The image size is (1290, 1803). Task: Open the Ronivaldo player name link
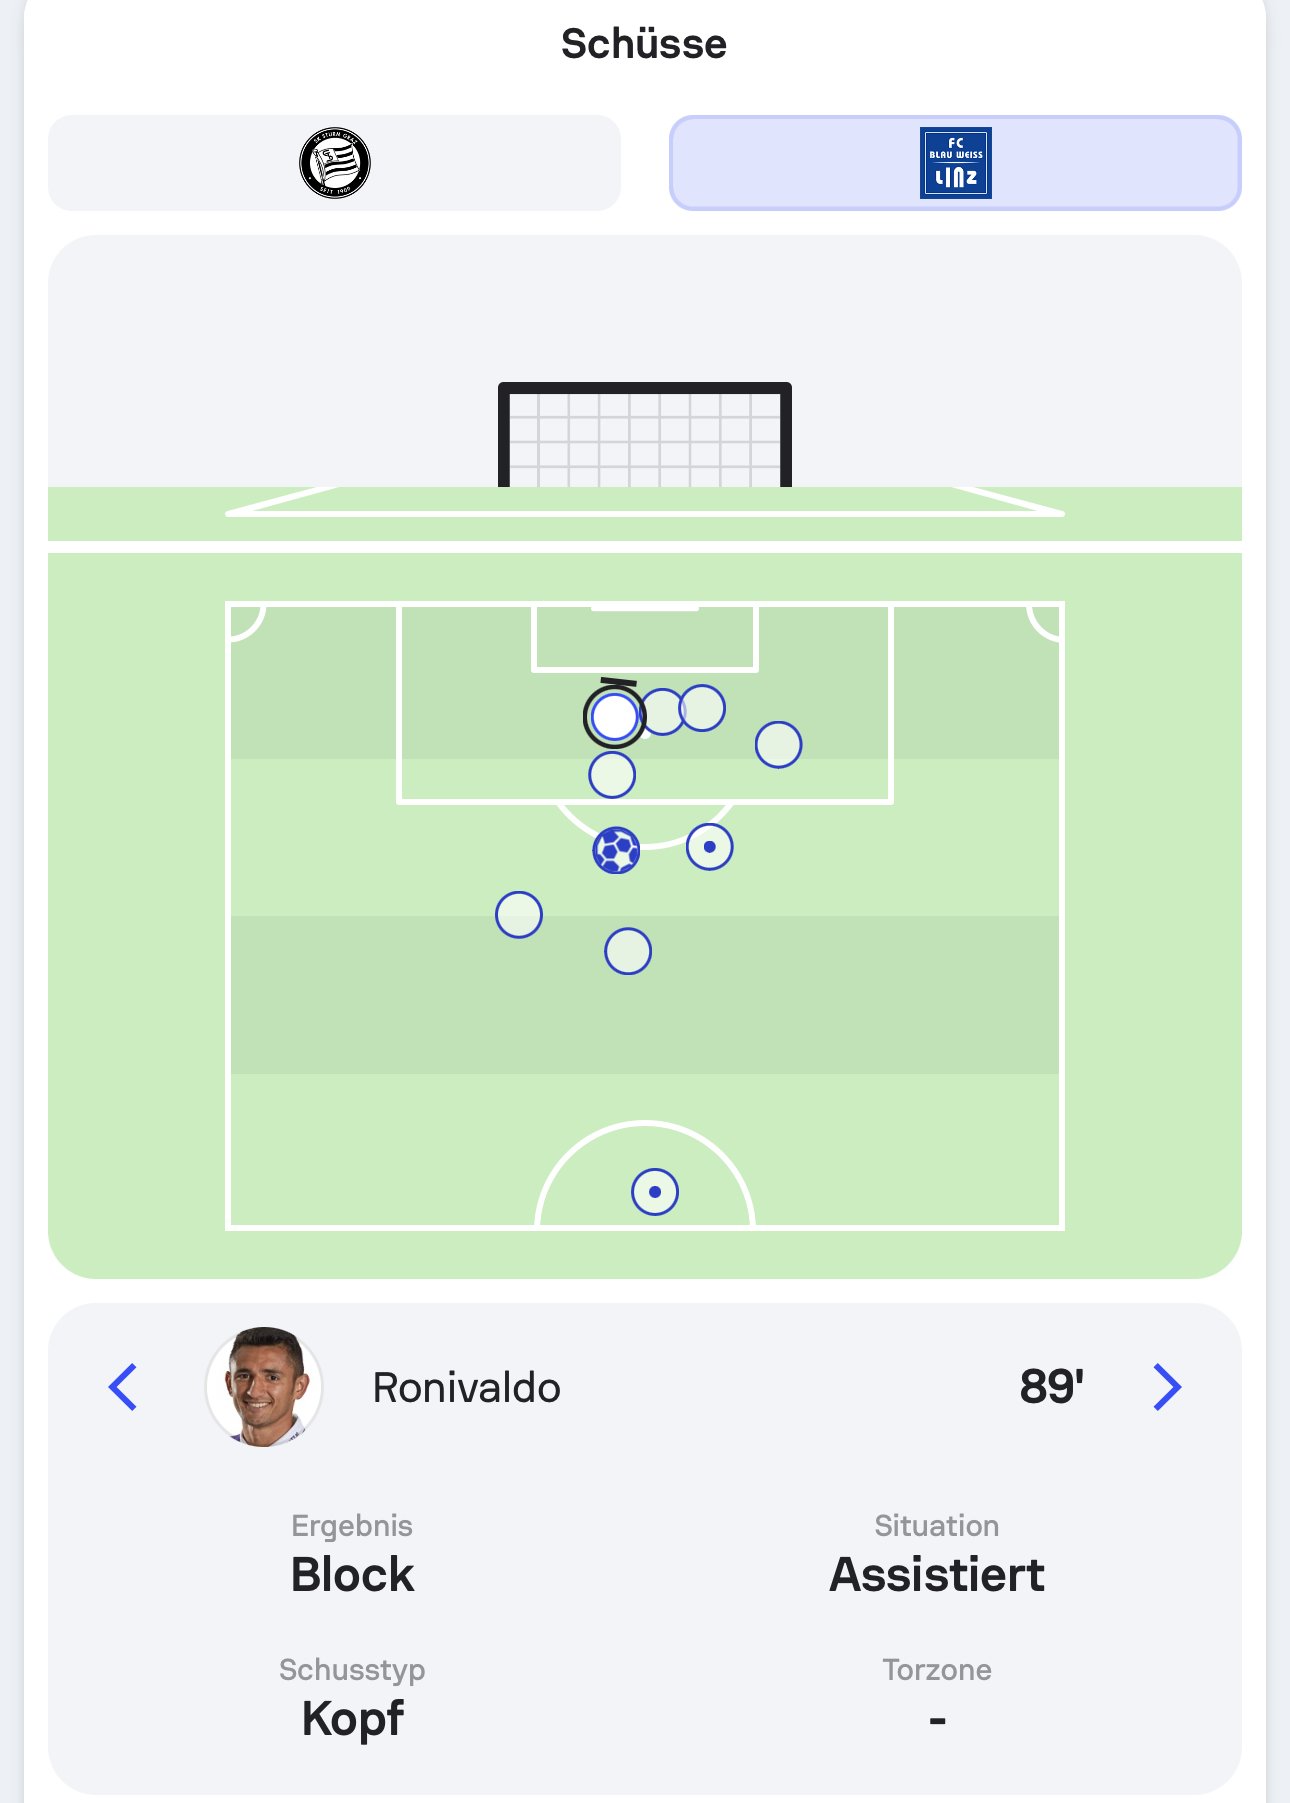[x=466, y=1388]
